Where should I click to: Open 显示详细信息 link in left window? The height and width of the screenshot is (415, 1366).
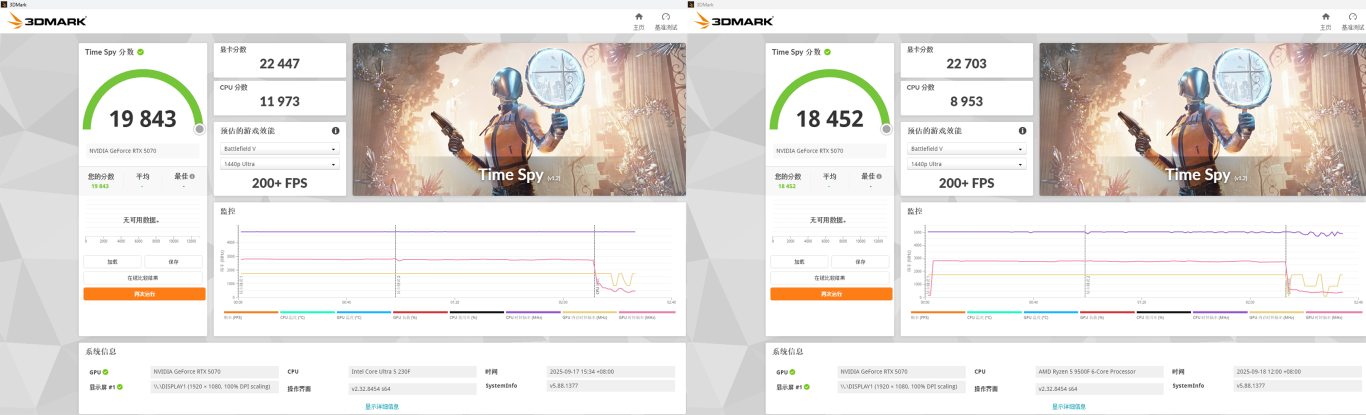click(x=382, y=406)
